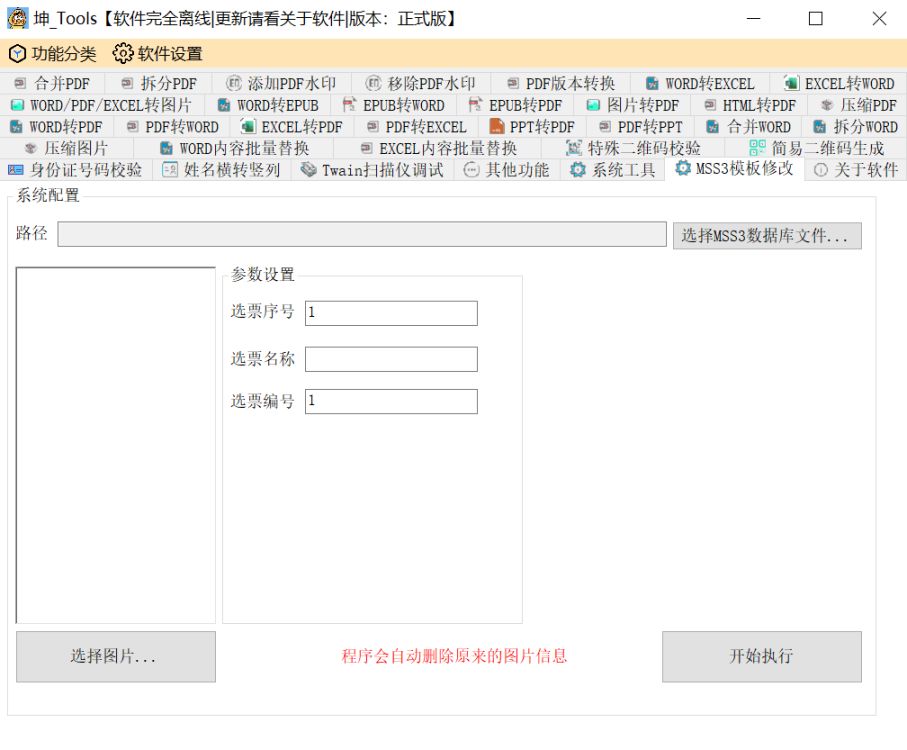
Task: Click the 其他功能 tab icon
Action: [471, 170]
